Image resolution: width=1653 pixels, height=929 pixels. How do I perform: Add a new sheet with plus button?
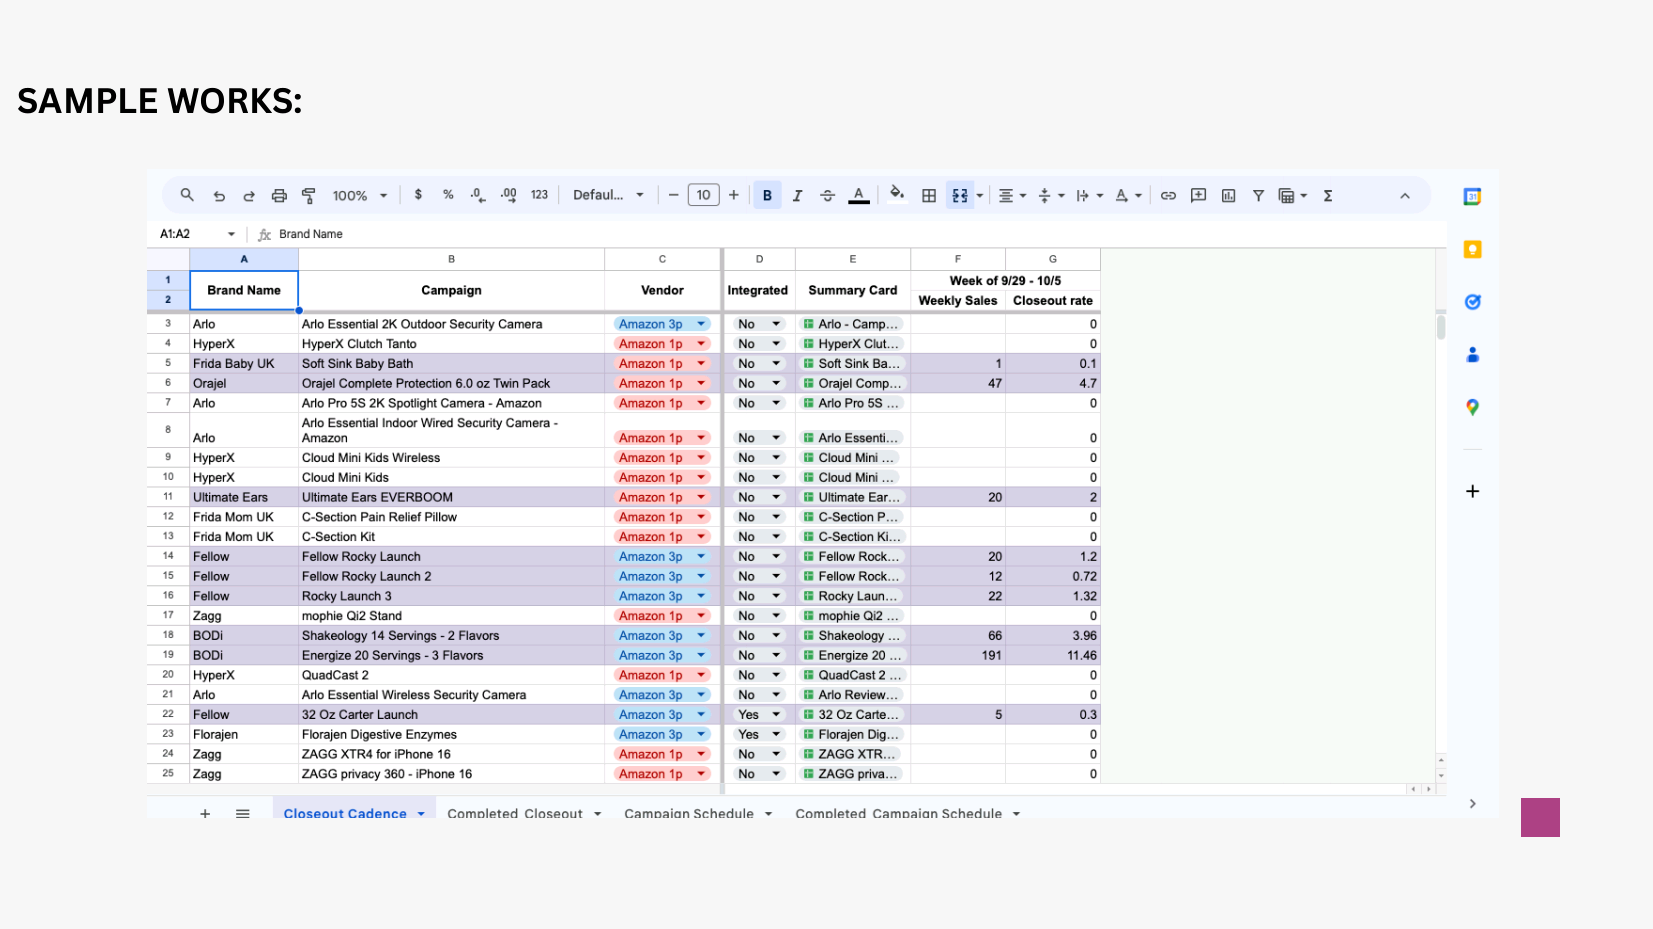(205, 813)
